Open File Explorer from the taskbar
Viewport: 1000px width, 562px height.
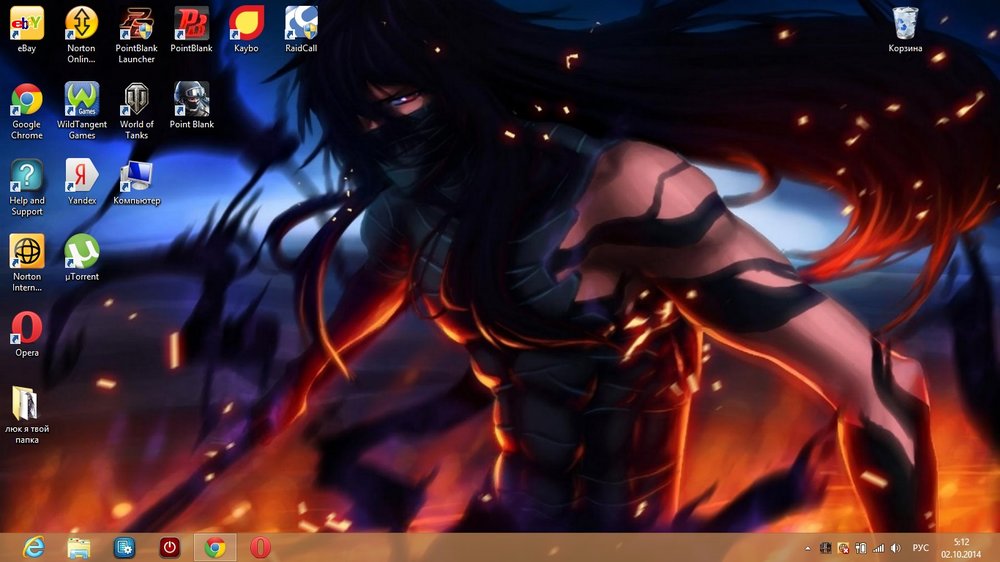(x=79, y=547)
